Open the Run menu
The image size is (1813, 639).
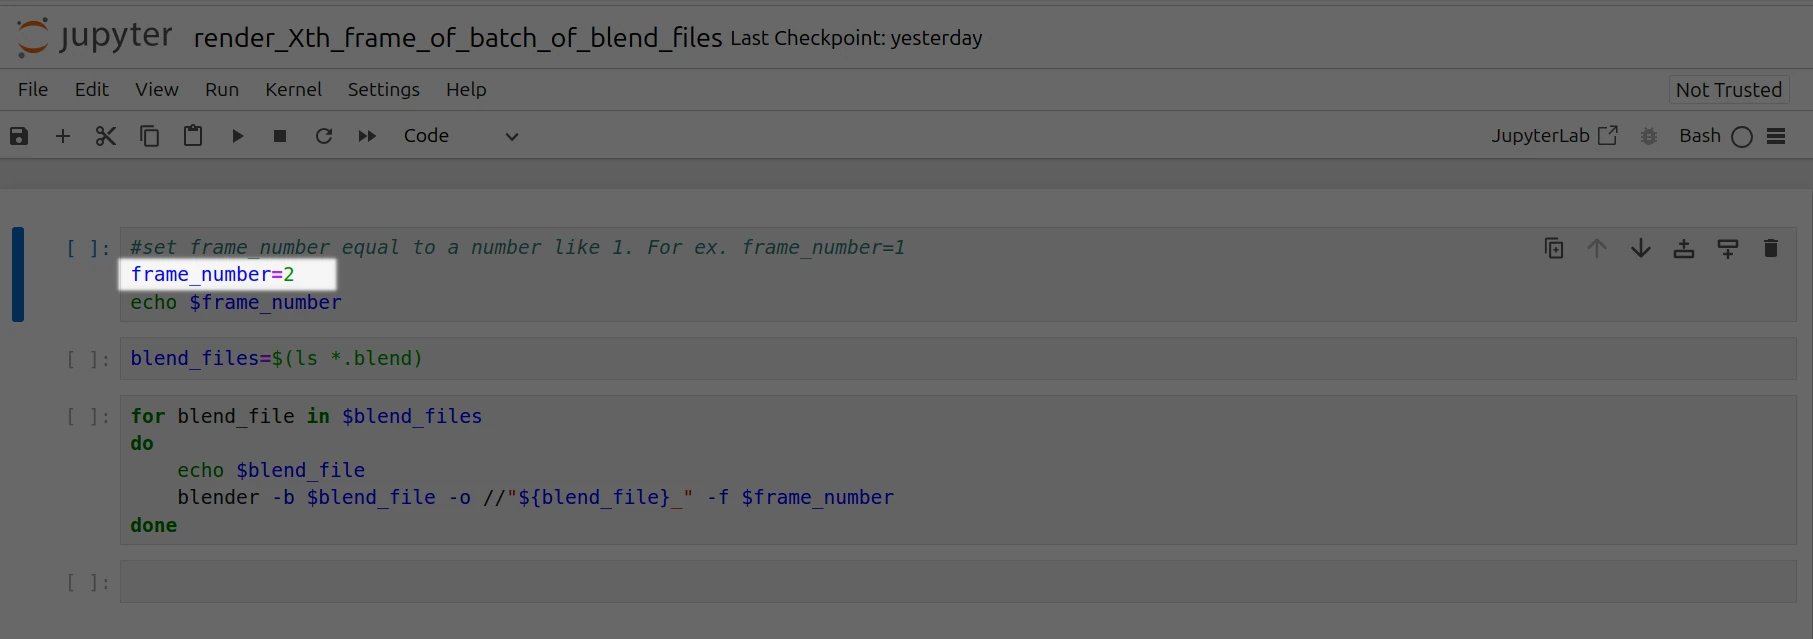pyautogui.click(x=222, y=90)
